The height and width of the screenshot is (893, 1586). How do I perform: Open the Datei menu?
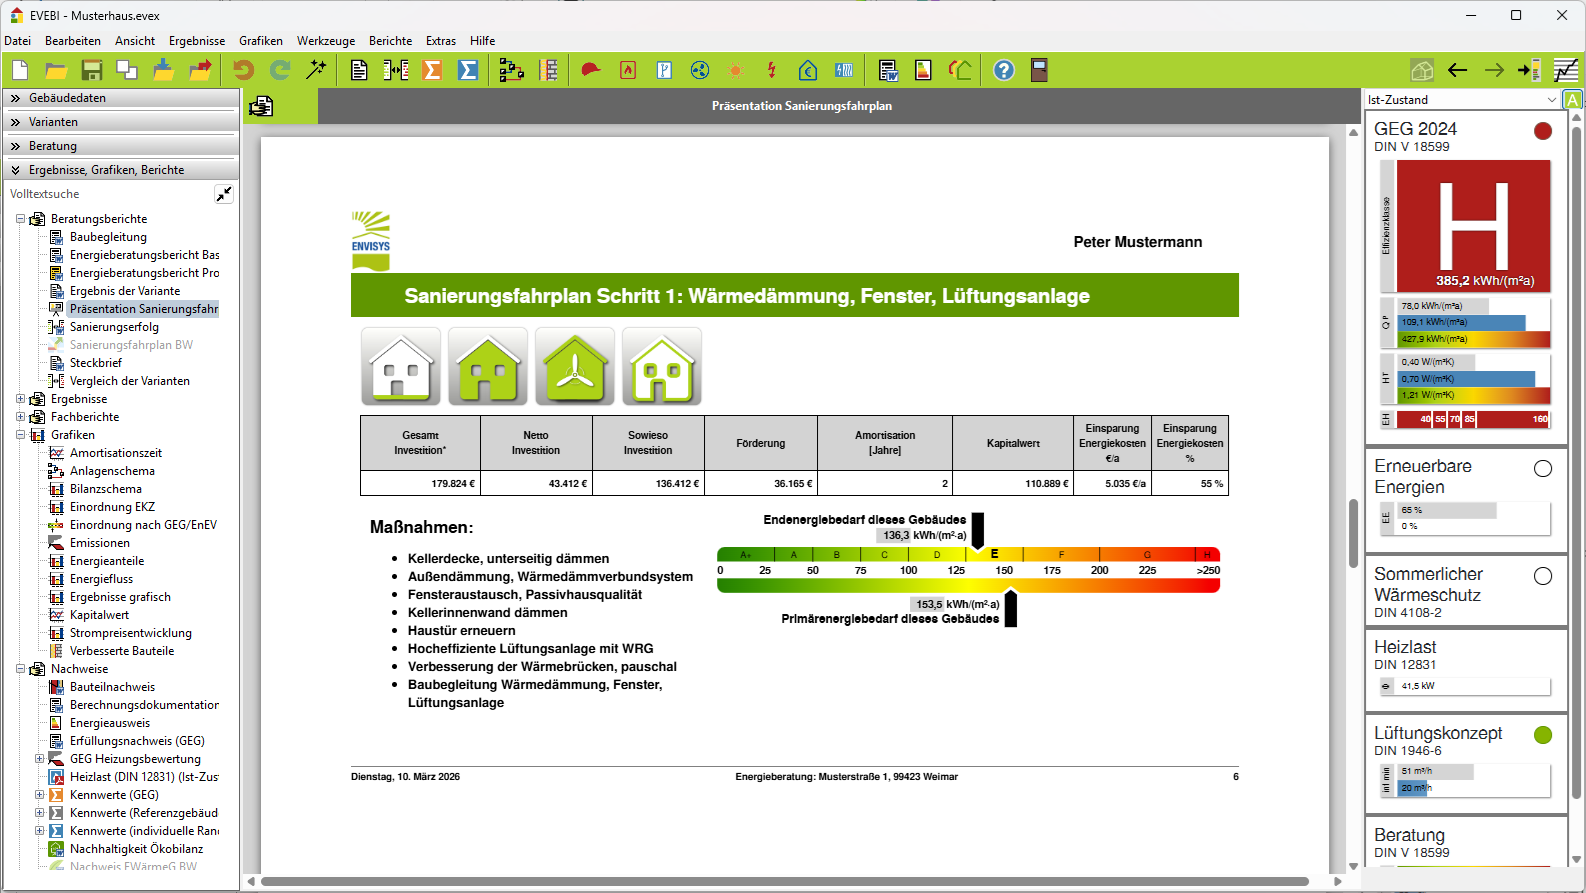point(18,41)
